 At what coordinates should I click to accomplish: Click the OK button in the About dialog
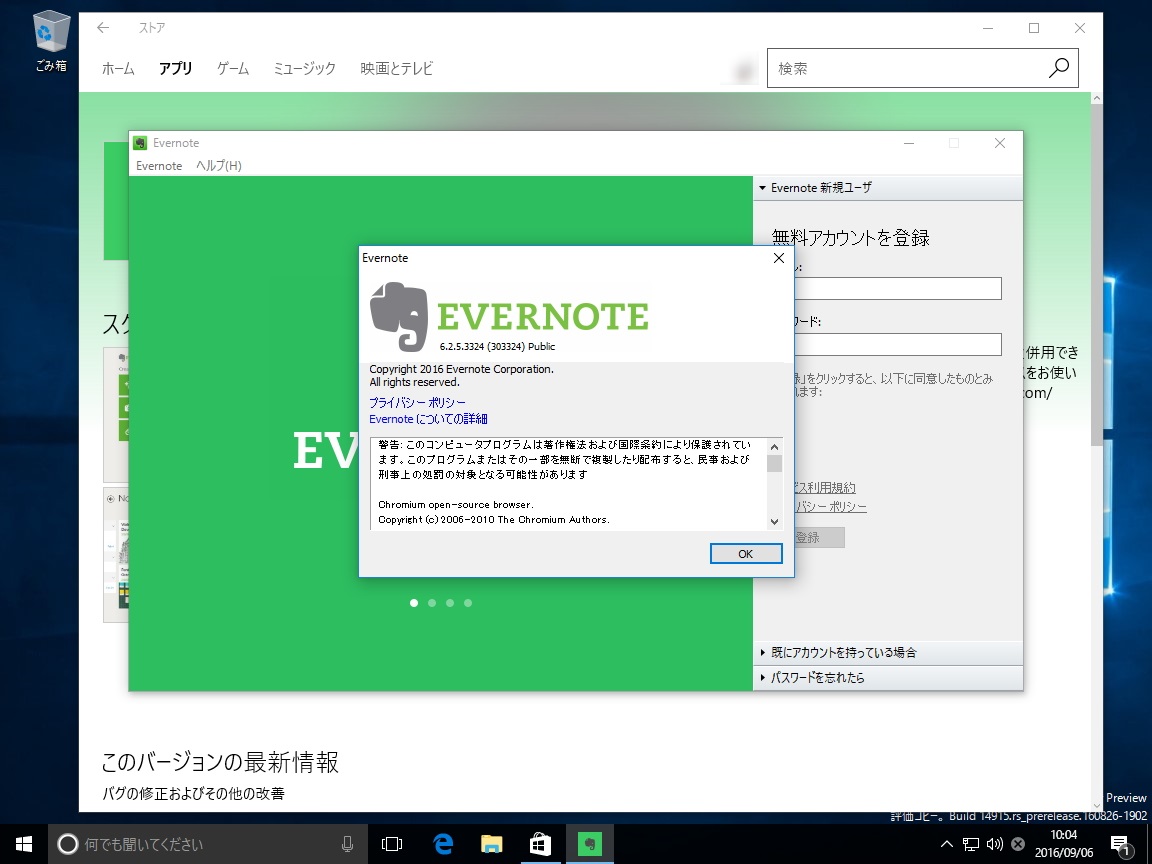(745, 552)
